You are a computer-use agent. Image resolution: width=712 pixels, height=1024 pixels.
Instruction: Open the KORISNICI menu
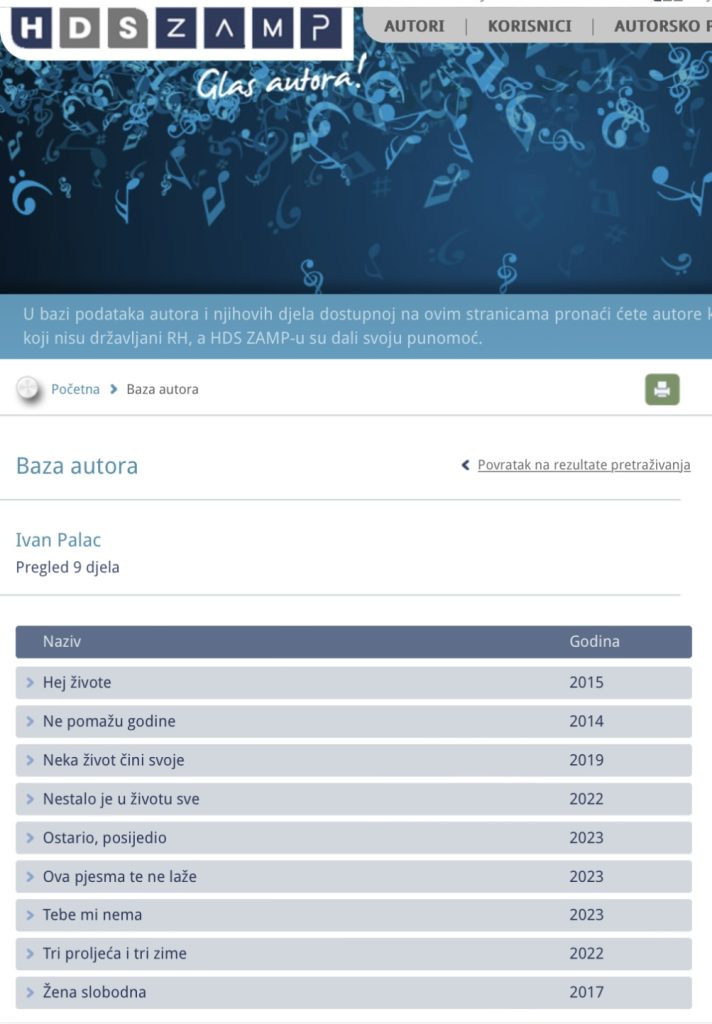529,26
